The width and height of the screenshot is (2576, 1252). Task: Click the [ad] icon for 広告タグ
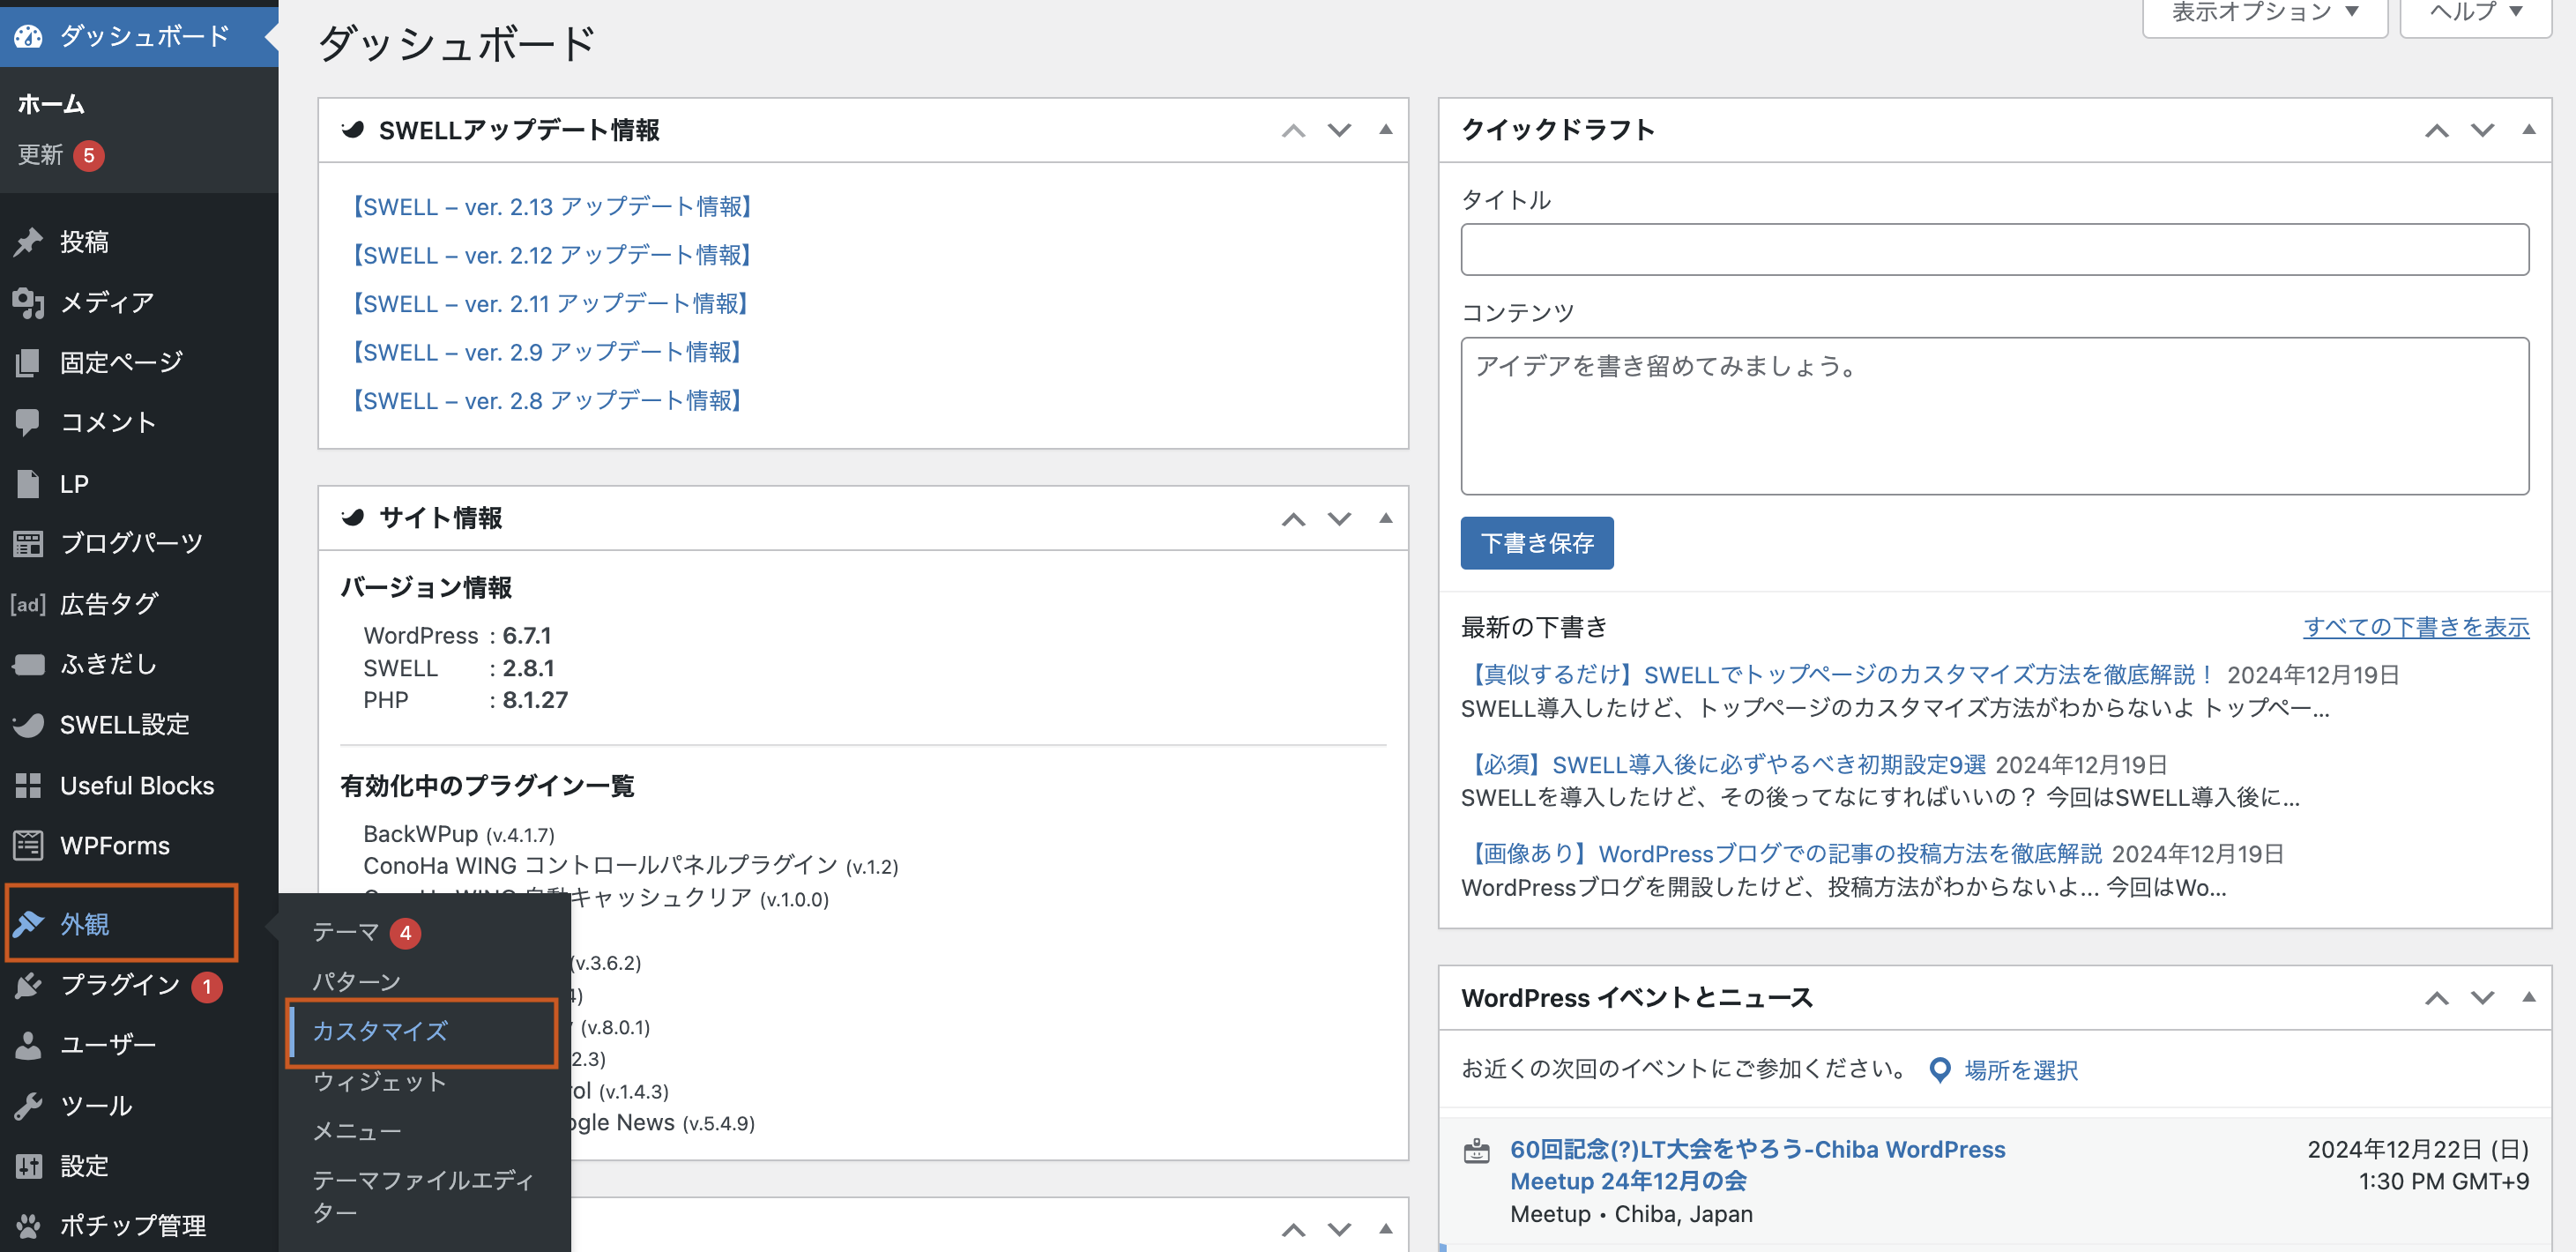click(x=28, y=603)
